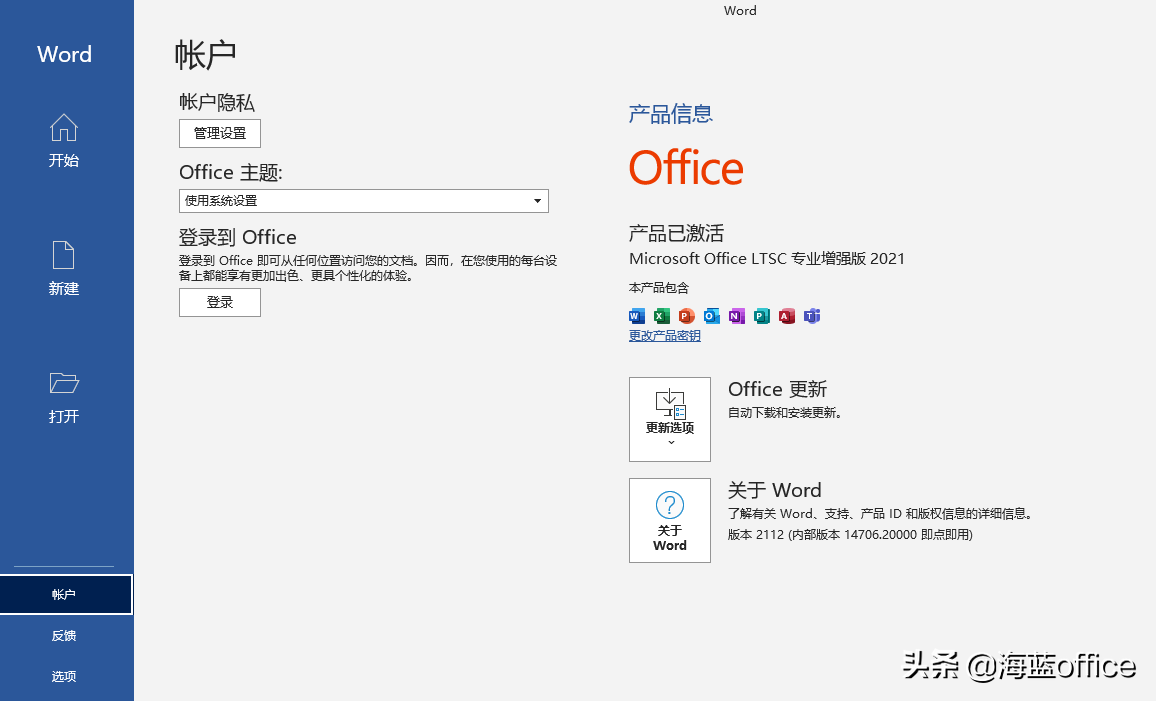Select 新建 (New) in the sidebar
1156x701 pixels.
pyautogui.click(x=64, y=268)
